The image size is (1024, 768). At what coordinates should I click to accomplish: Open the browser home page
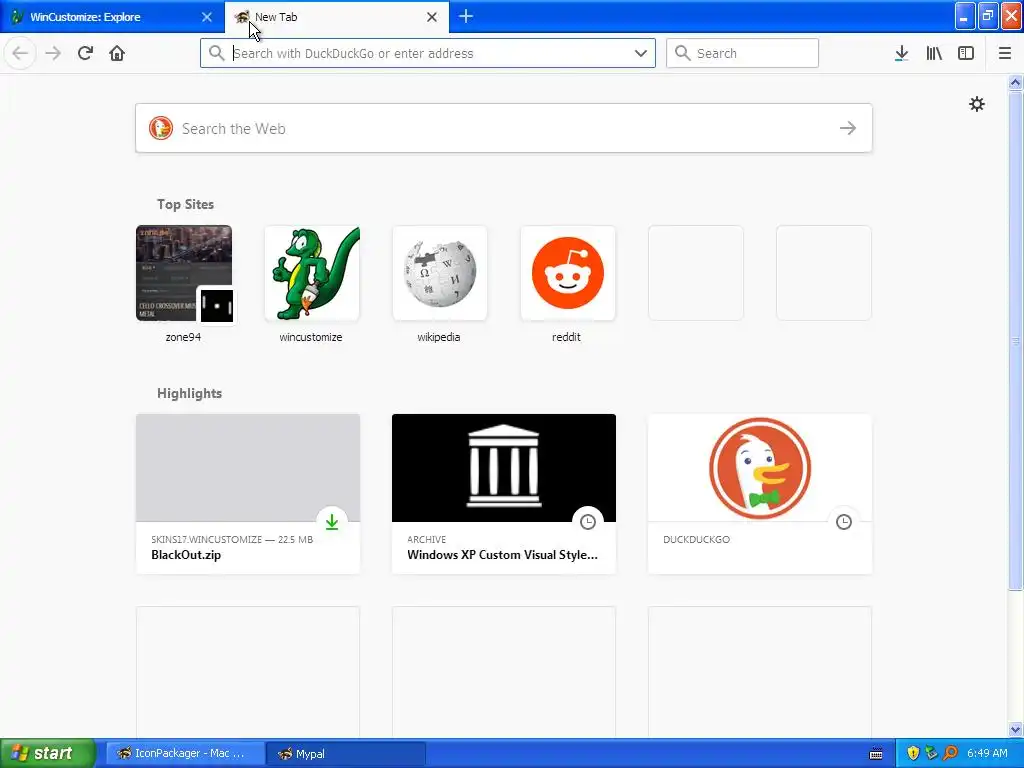[x=117, y=53]
